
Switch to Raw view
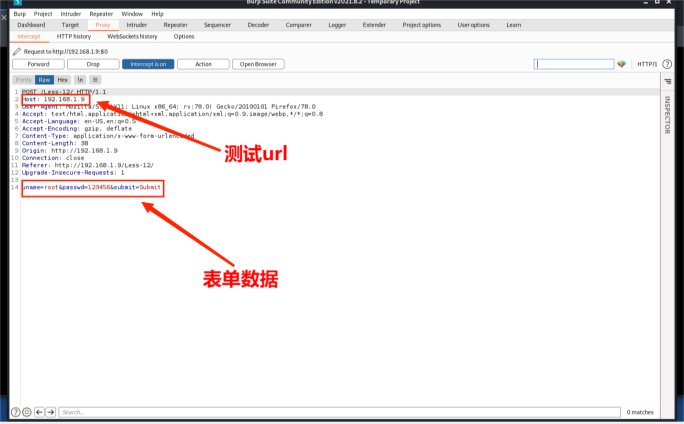pos(44,80)
